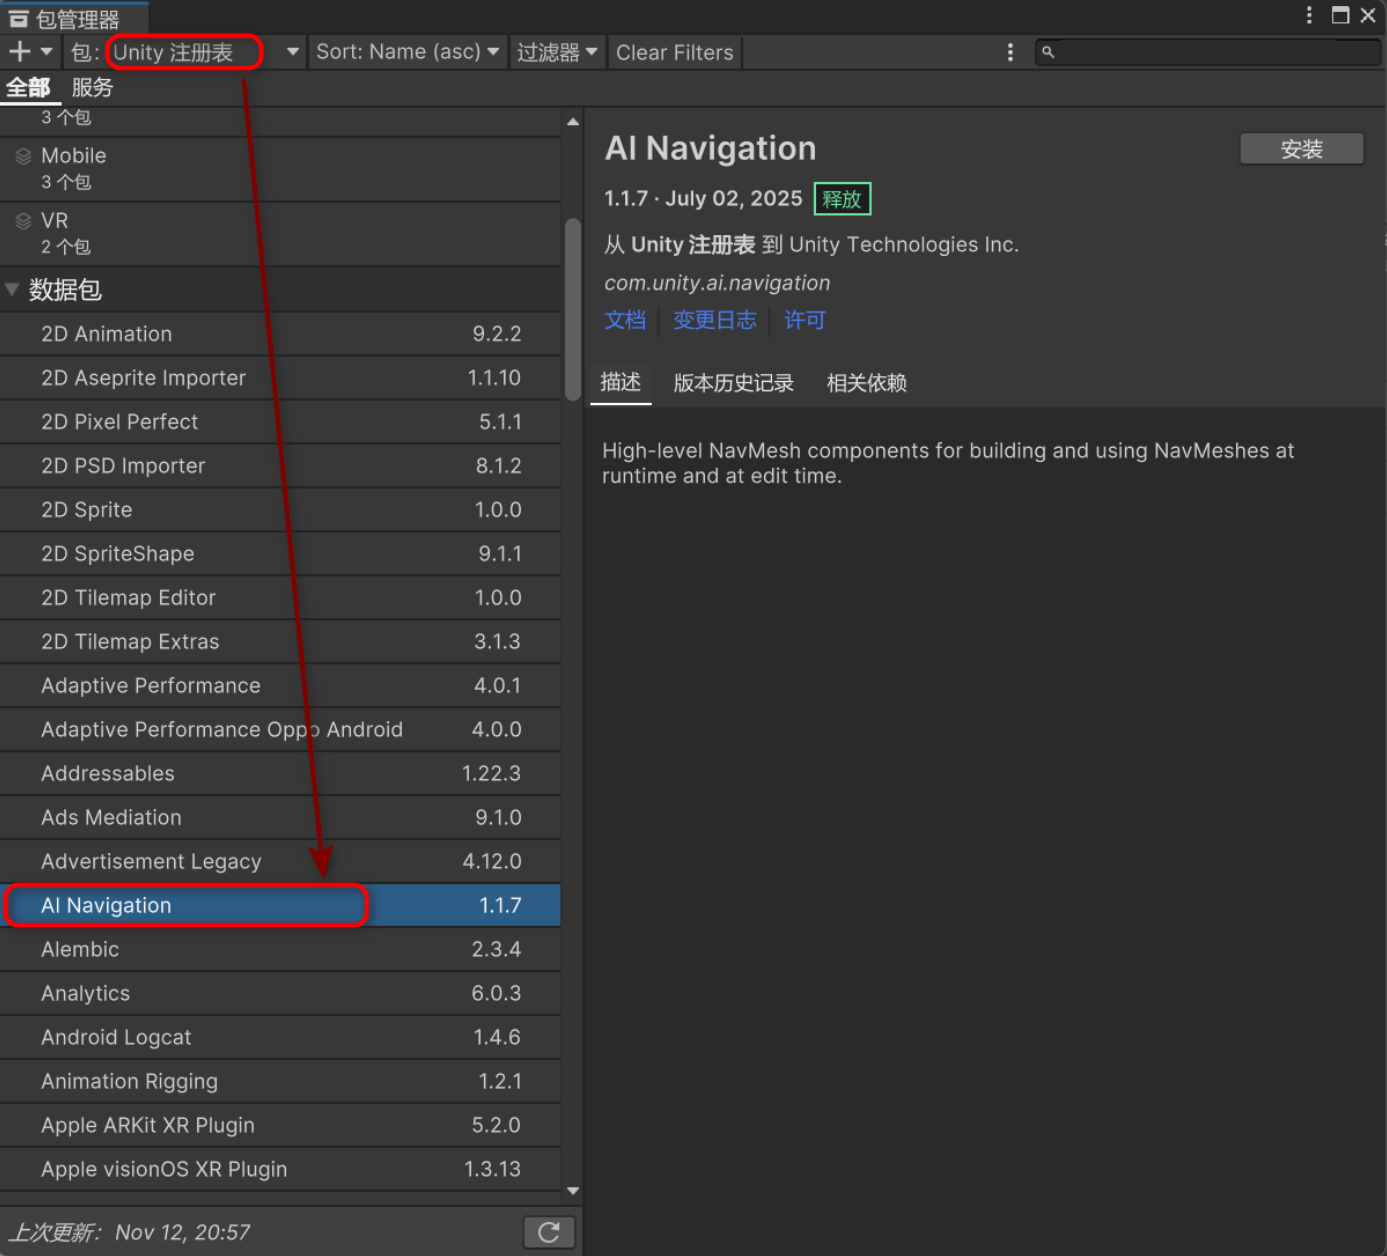
Task: Select the Alembic package
Action: [x=280, y=950]
